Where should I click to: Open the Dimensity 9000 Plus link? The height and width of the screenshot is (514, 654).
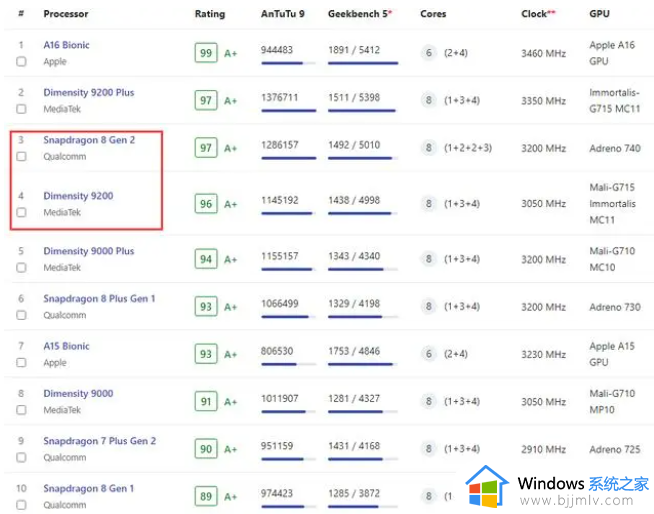tap(89, 251)
